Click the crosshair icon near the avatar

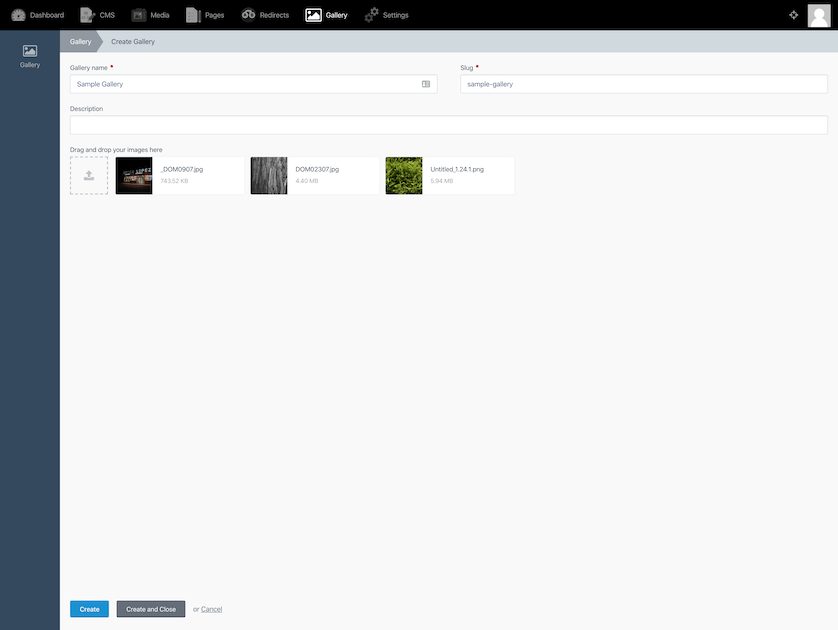(x=794, y=15)
